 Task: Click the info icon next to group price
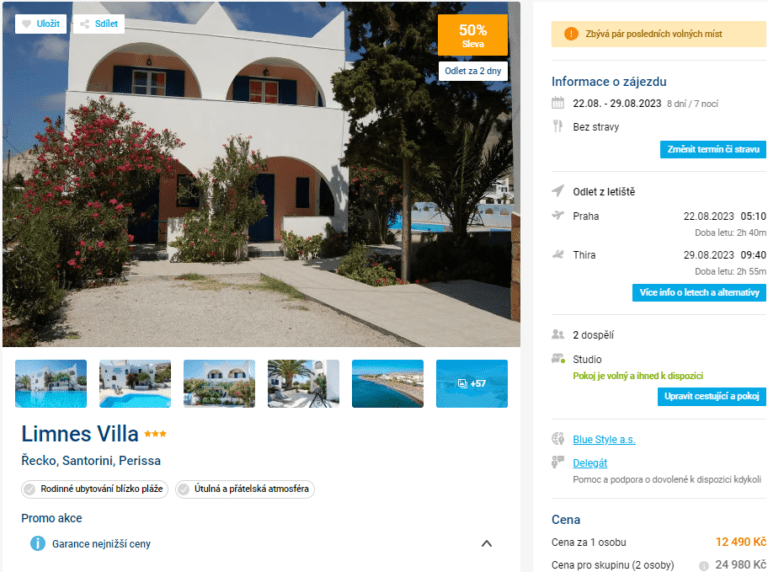703,565
